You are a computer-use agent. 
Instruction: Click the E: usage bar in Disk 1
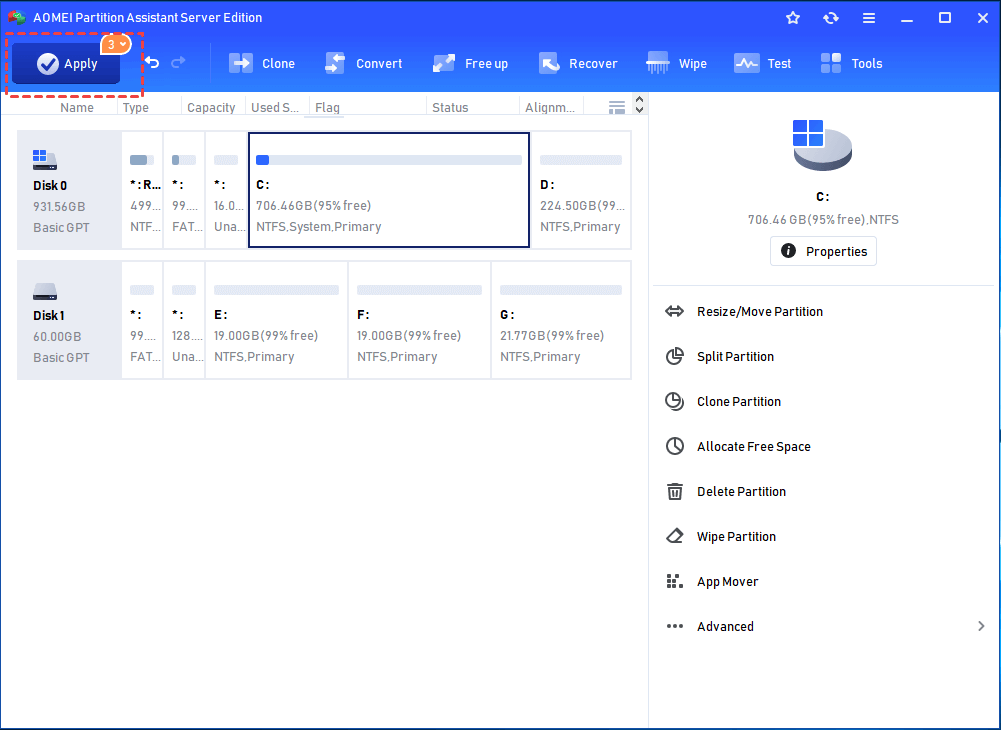click(276, 291)
